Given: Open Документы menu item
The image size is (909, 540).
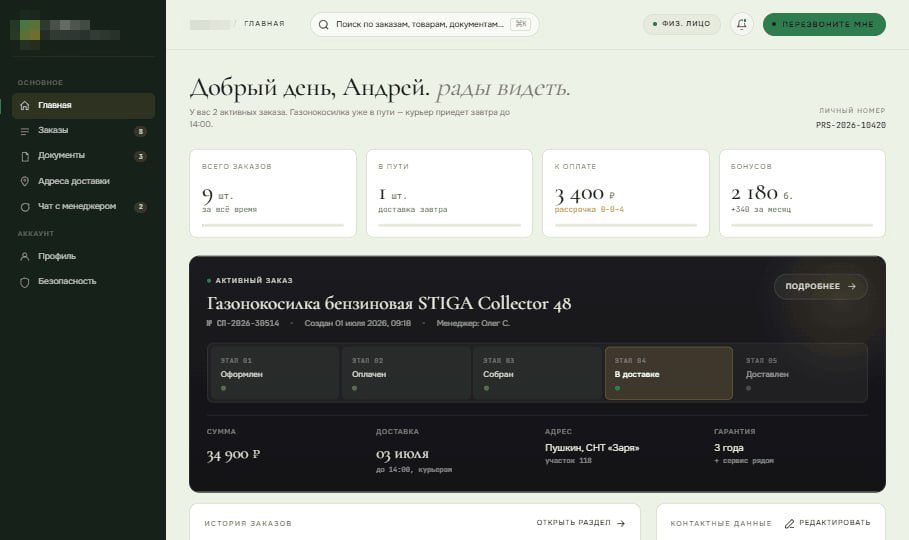Looking at the screenshot, I should click(x=83, y=155).
